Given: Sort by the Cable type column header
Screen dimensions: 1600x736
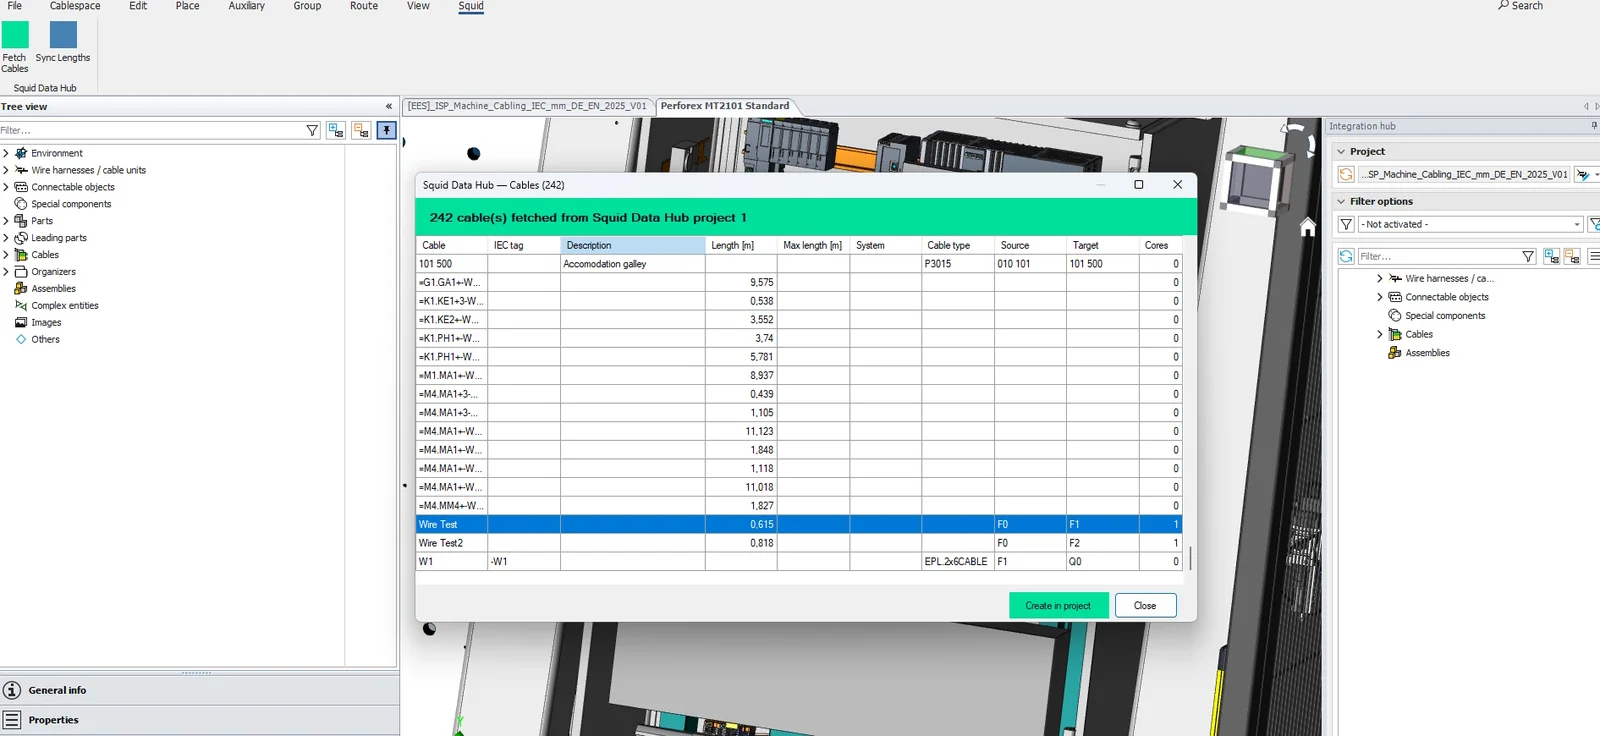Looking at the screenshot, I should (957, 245).
